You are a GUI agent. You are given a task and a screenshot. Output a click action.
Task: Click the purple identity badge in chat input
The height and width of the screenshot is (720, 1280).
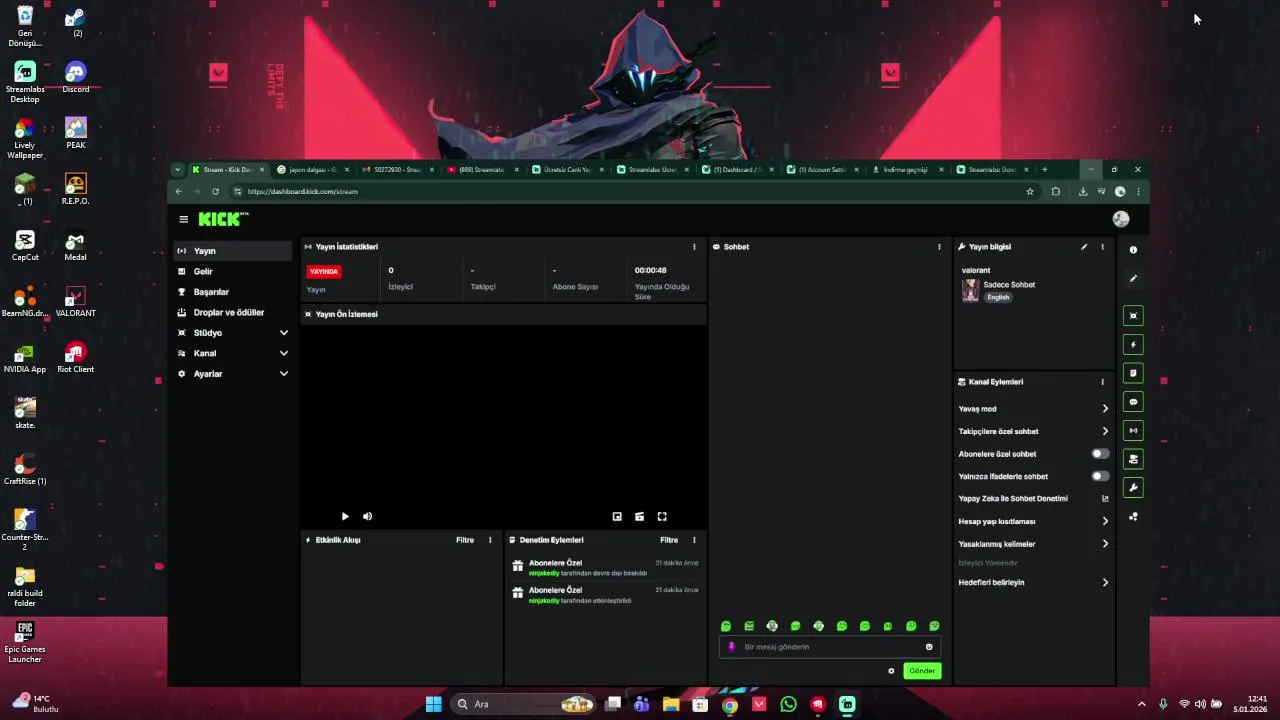(731, 647)
